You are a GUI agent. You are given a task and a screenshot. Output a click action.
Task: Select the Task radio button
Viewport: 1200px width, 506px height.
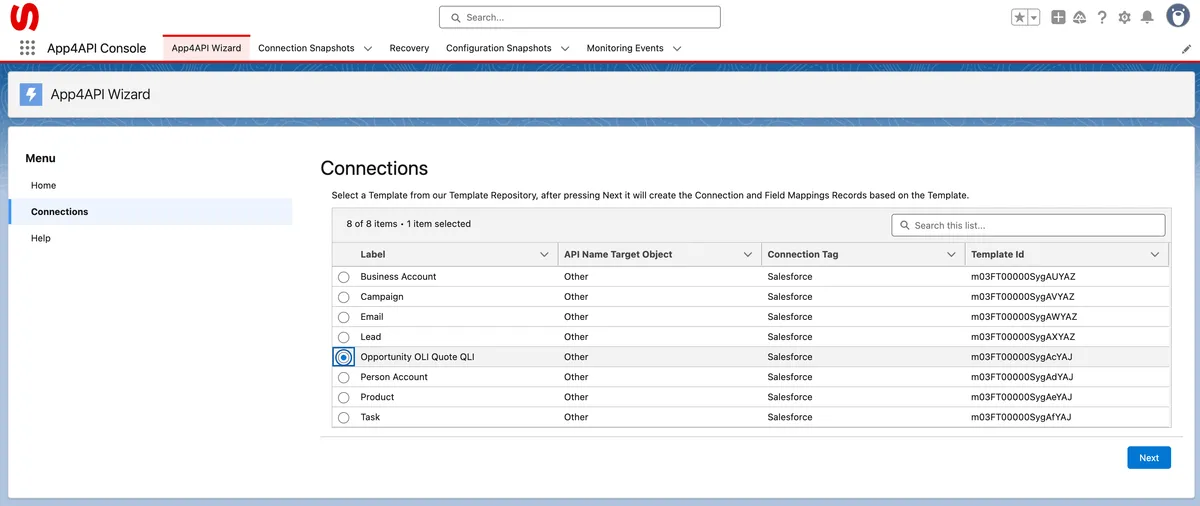344,417
